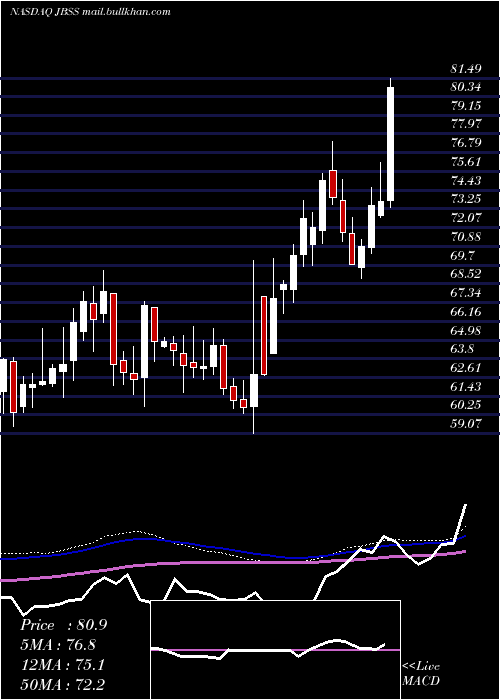The image size is (500, 700).
Task: Select the 81.49 price axis label
Action: [x=466, y=69]
